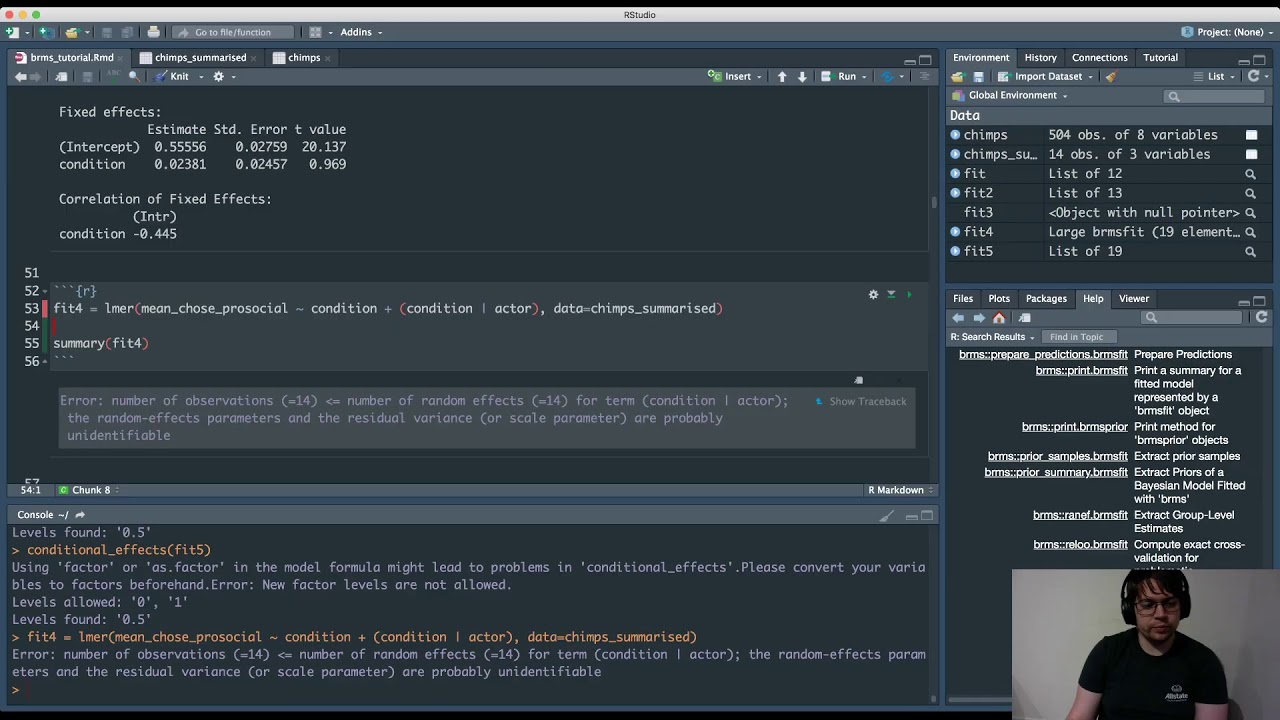This screenshot has width=1280, height=720.
Task: Open the Global Environment selector
Action: [1010, 96]
